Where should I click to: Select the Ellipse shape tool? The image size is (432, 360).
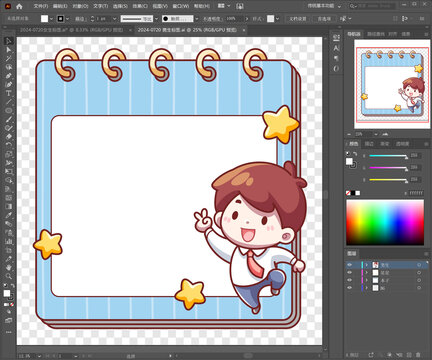click(x=8, y=110)
